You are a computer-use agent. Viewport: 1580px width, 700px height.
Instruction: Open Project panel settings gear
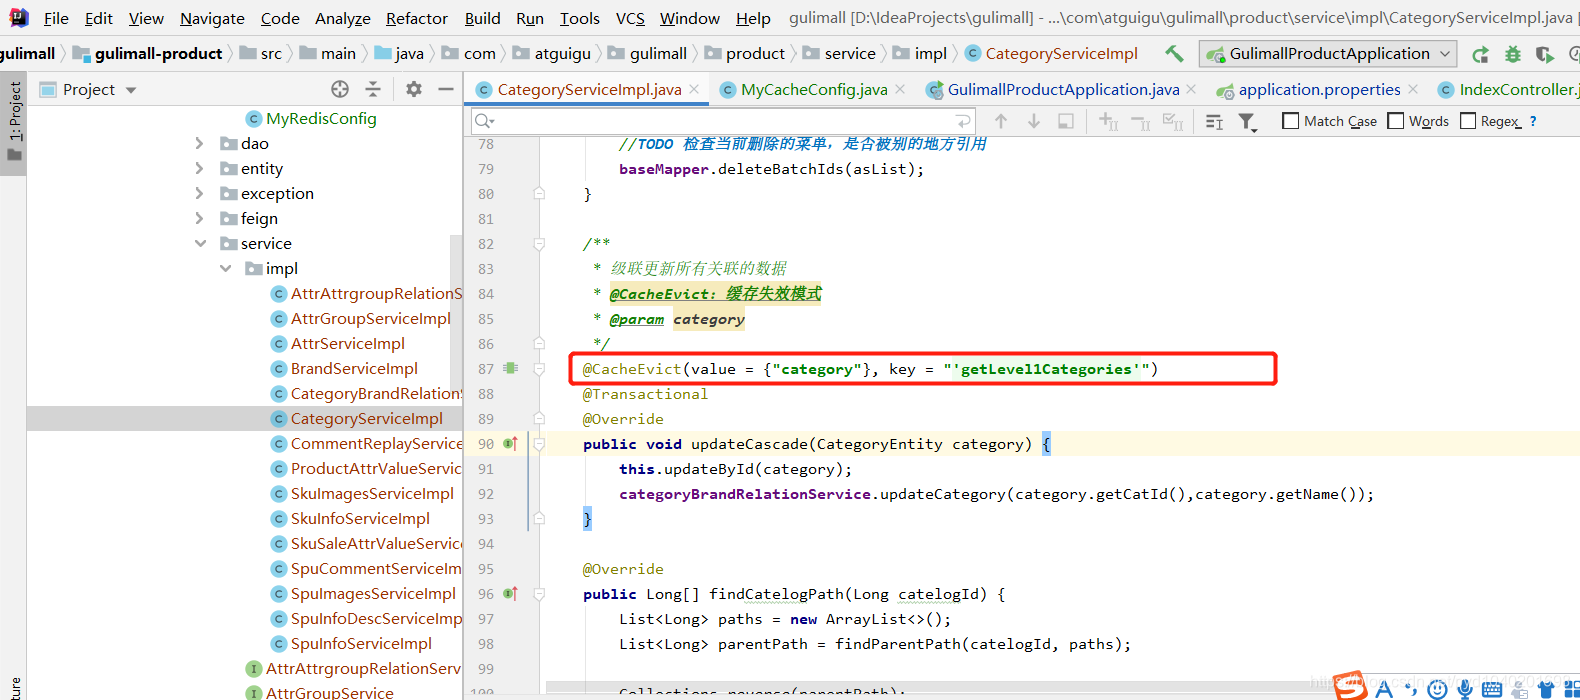point(414,89)
